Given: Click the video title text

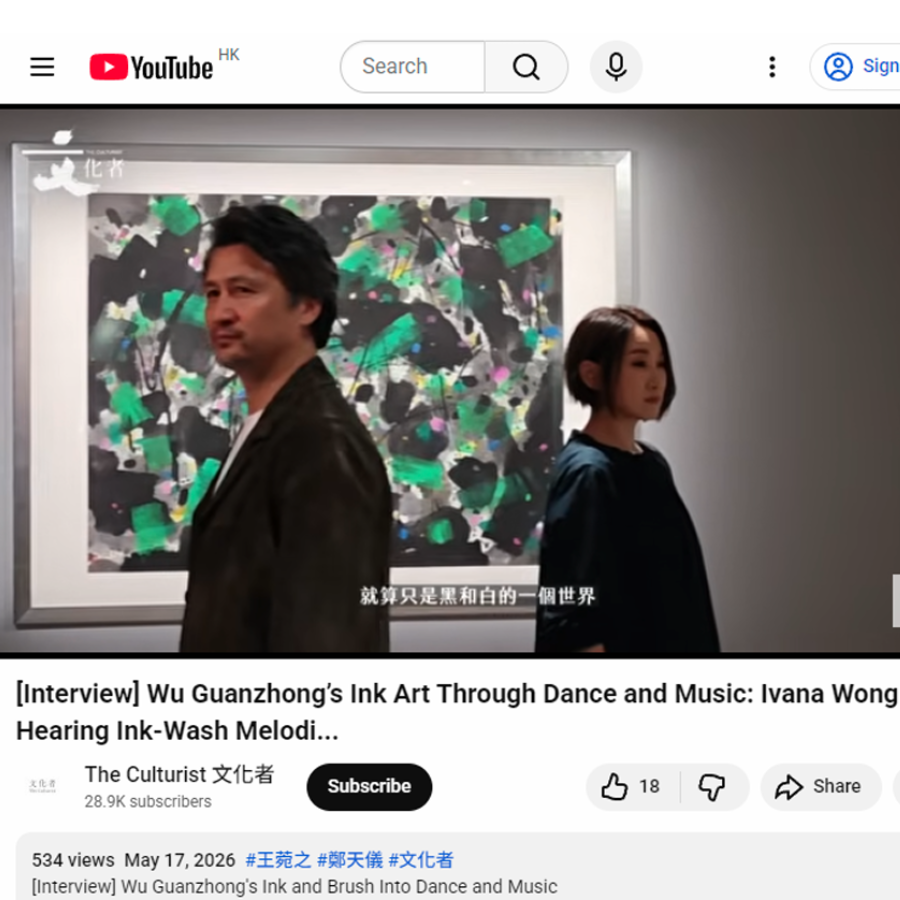Looking at the screenshot, I should [457, 712].
